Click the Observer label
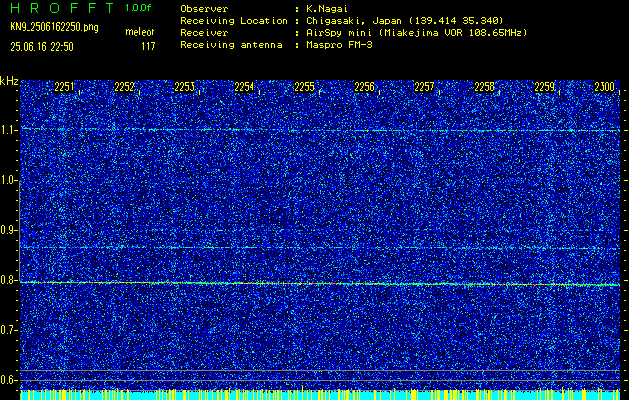Screen dimensions: 629x400 (x=204, y=9)
